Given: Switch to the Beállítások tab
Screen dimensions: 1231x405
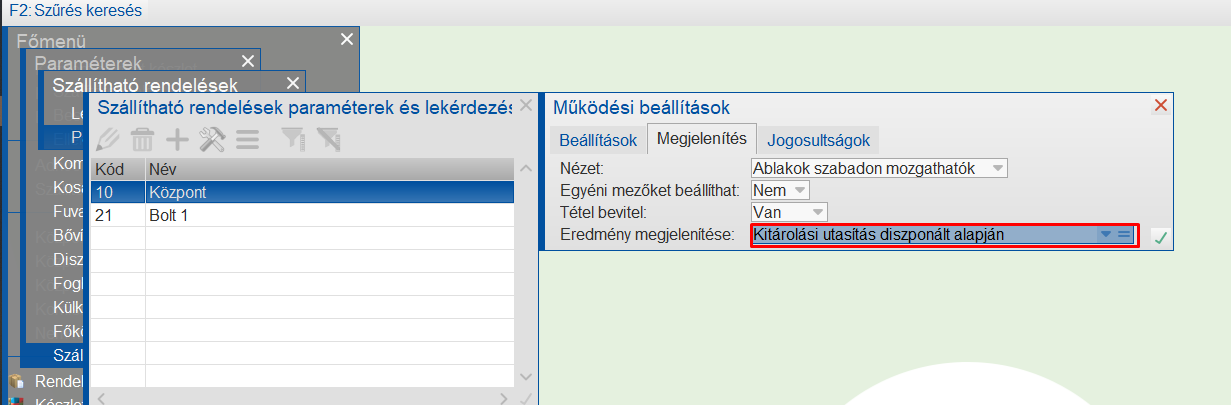Looking at the screenshot, I should pos(598,139).
